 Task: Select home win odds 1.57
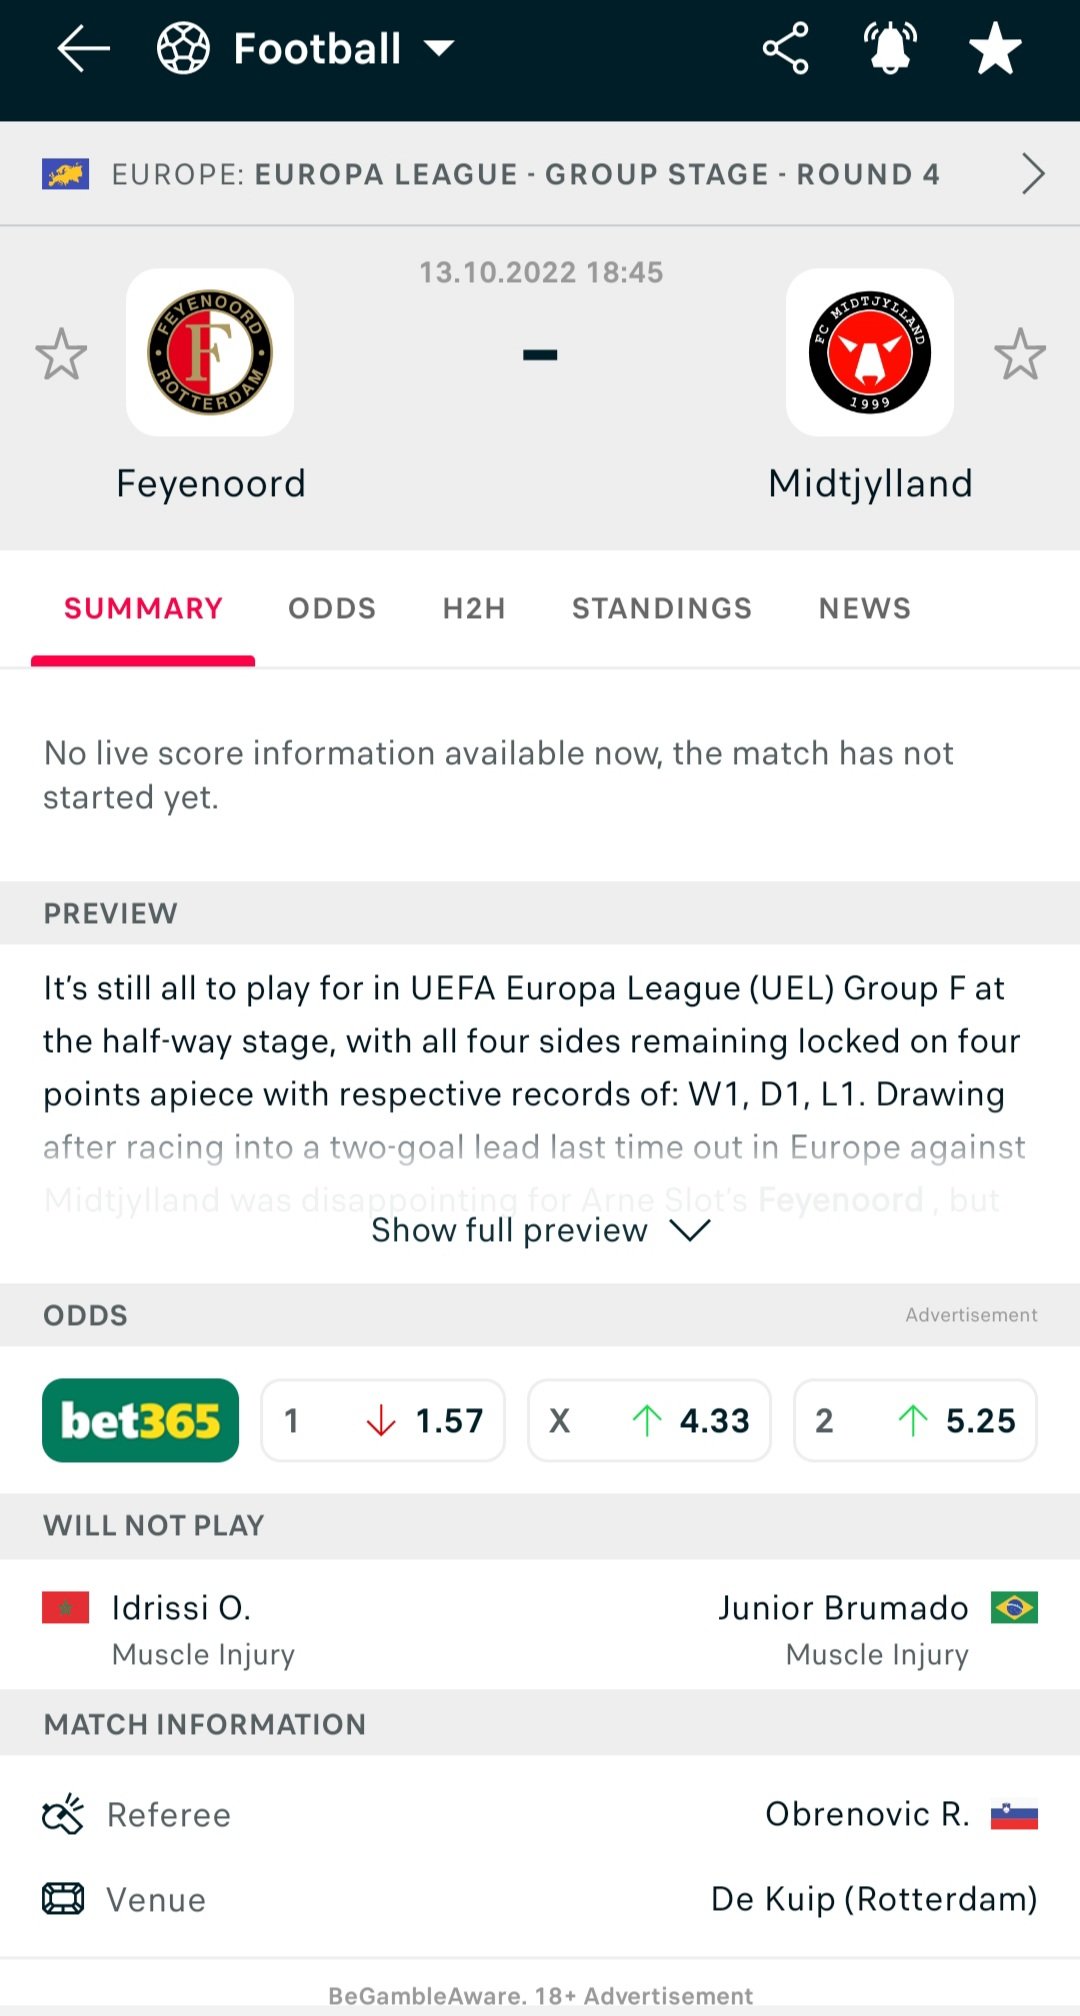pyautogui.click(x=383, y=1420)
